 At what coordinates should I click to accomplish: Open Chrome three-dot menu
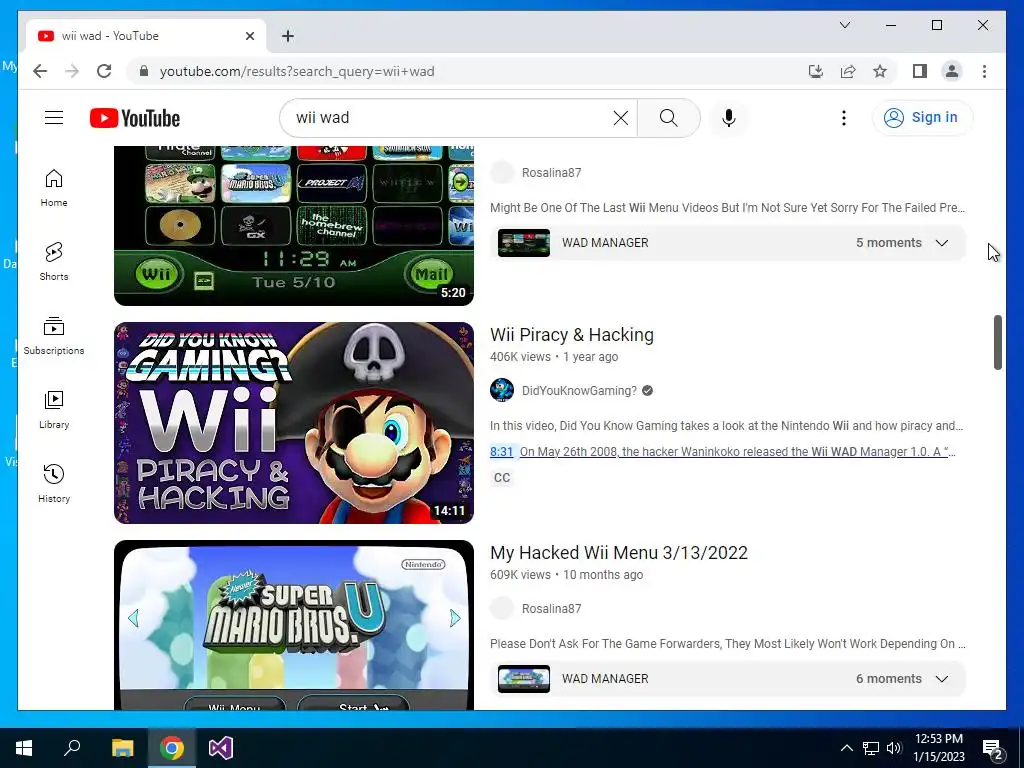click(984, 71)
